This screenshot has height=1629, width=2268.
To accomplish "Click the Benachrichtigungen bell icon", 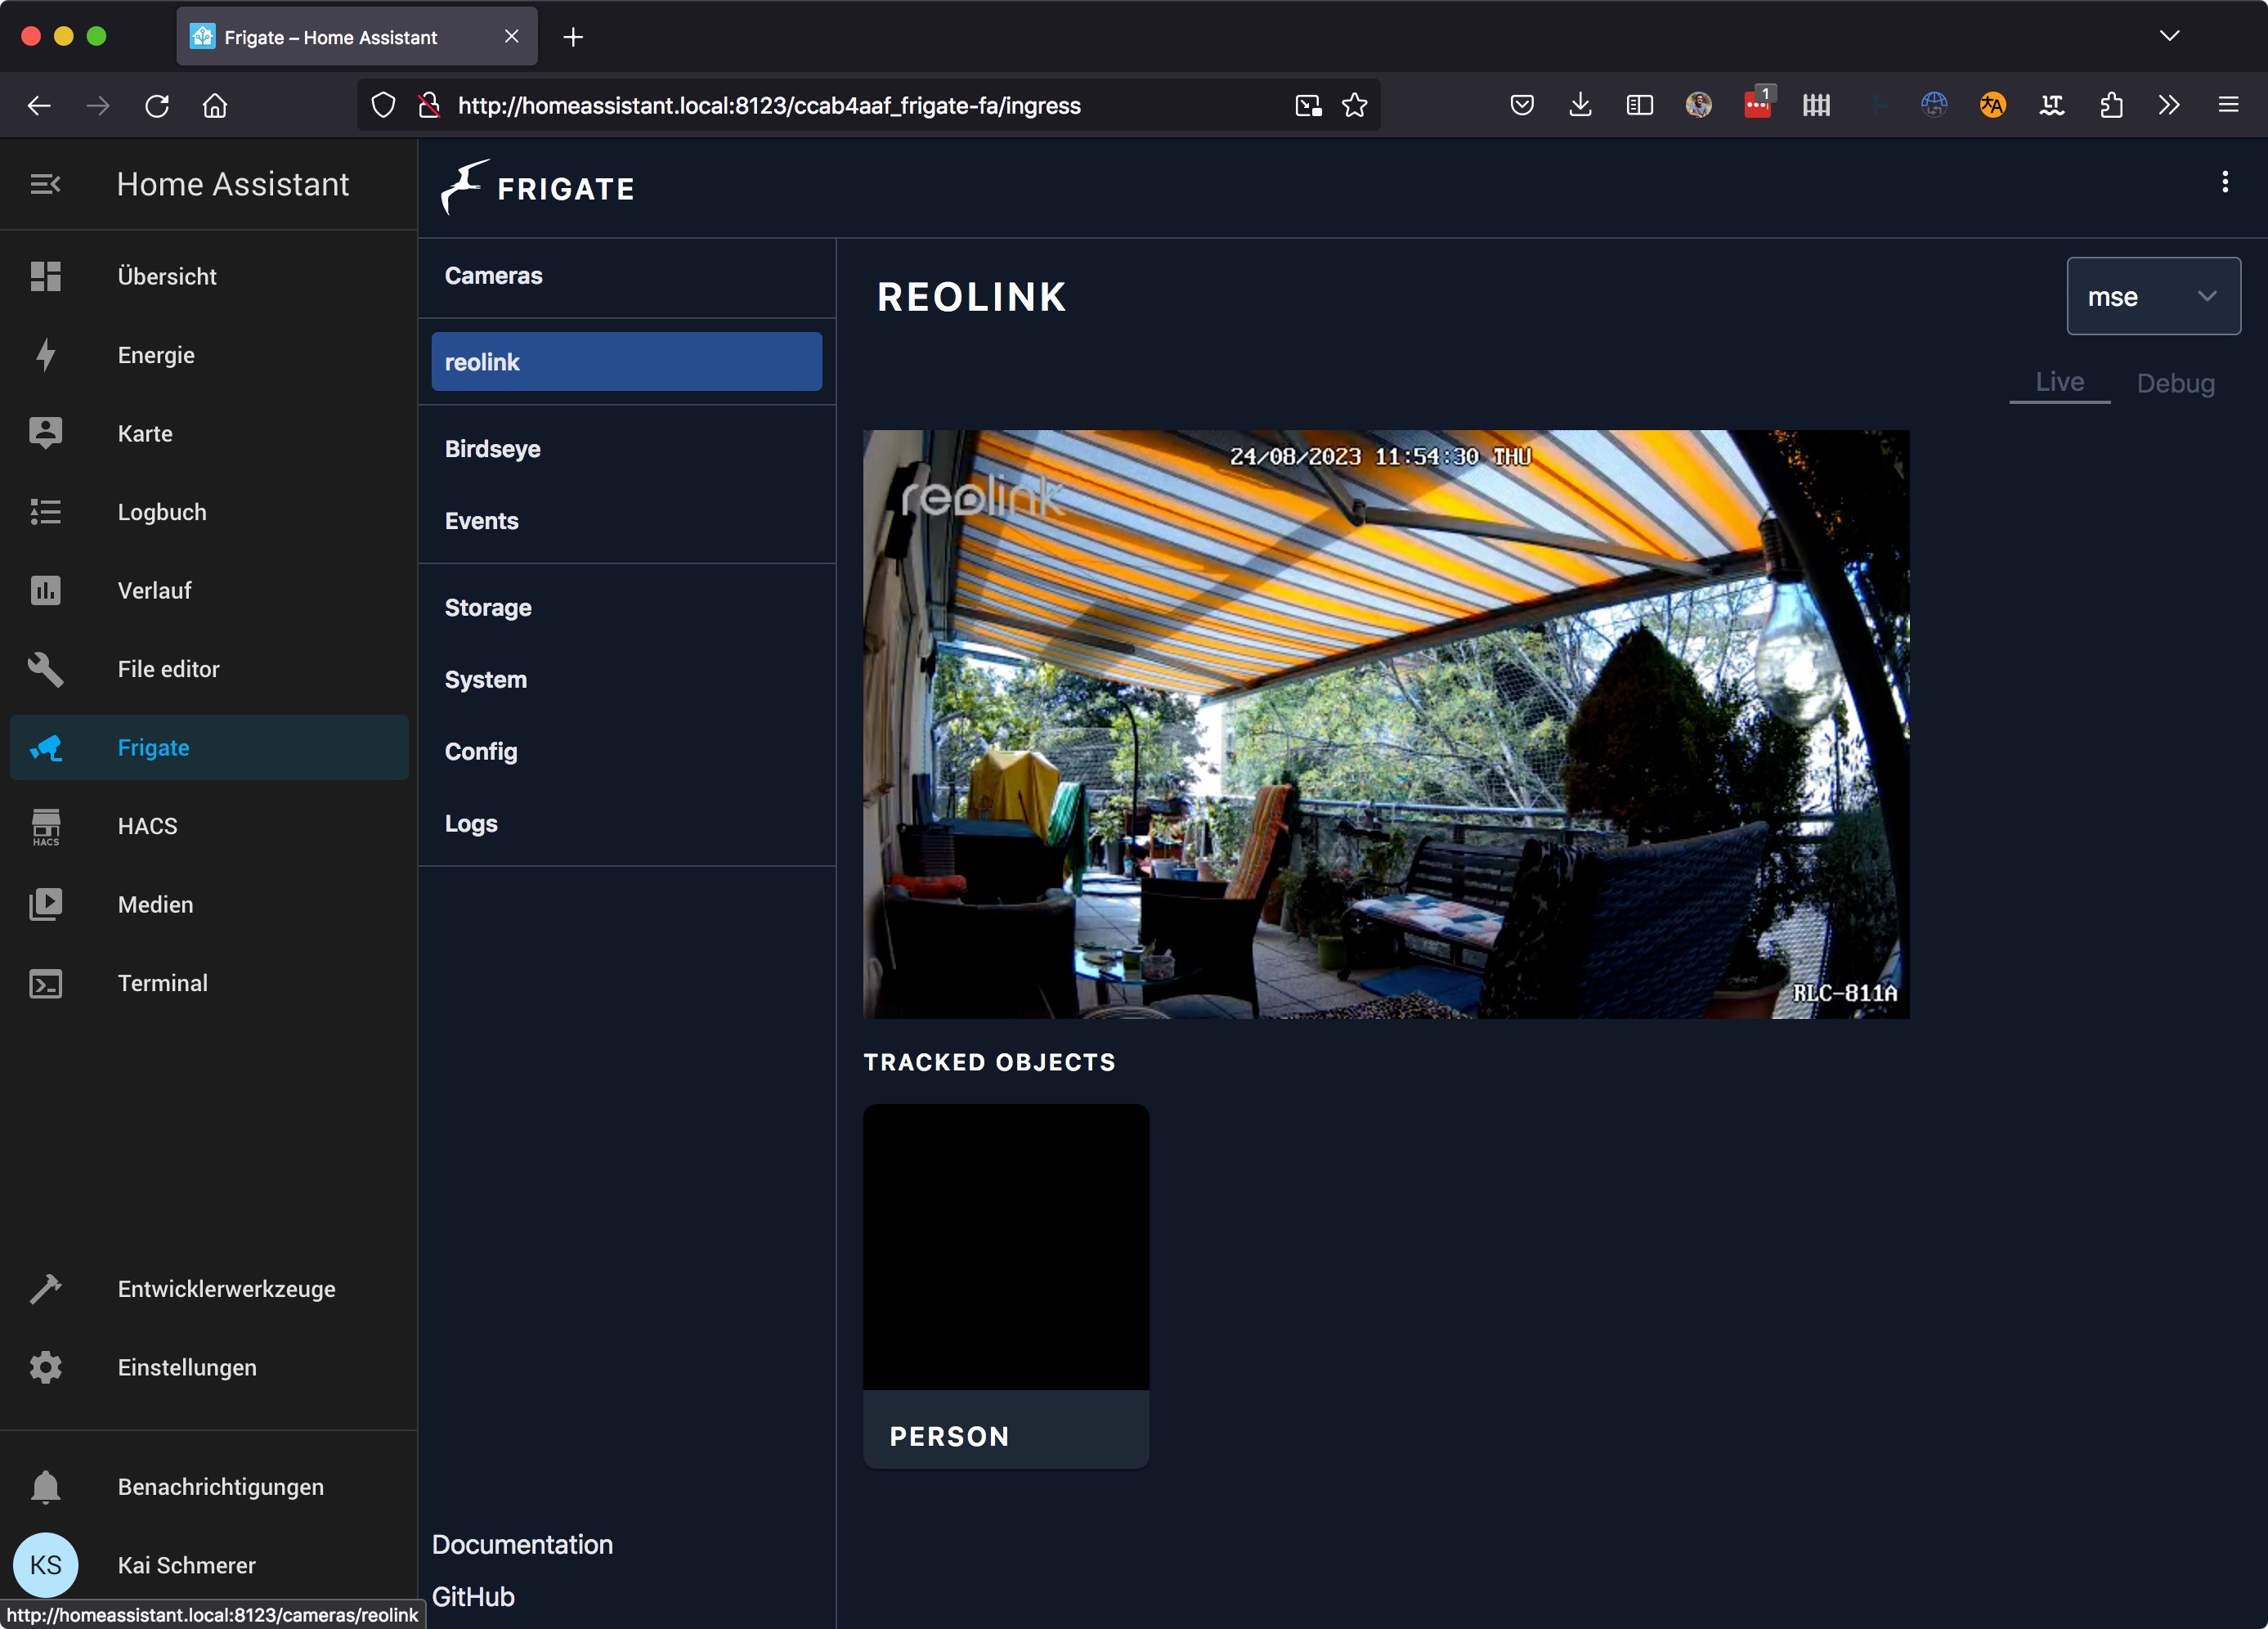I will (x=46, y=1487).
